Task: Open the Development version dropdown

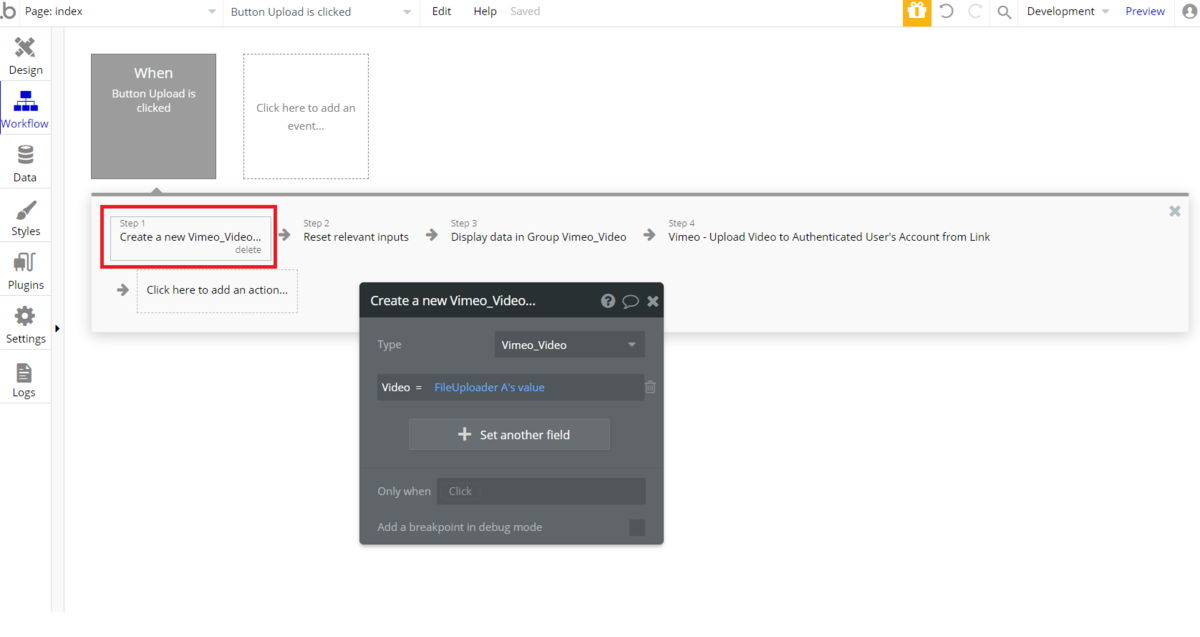Action: [x=1068, y=12]
